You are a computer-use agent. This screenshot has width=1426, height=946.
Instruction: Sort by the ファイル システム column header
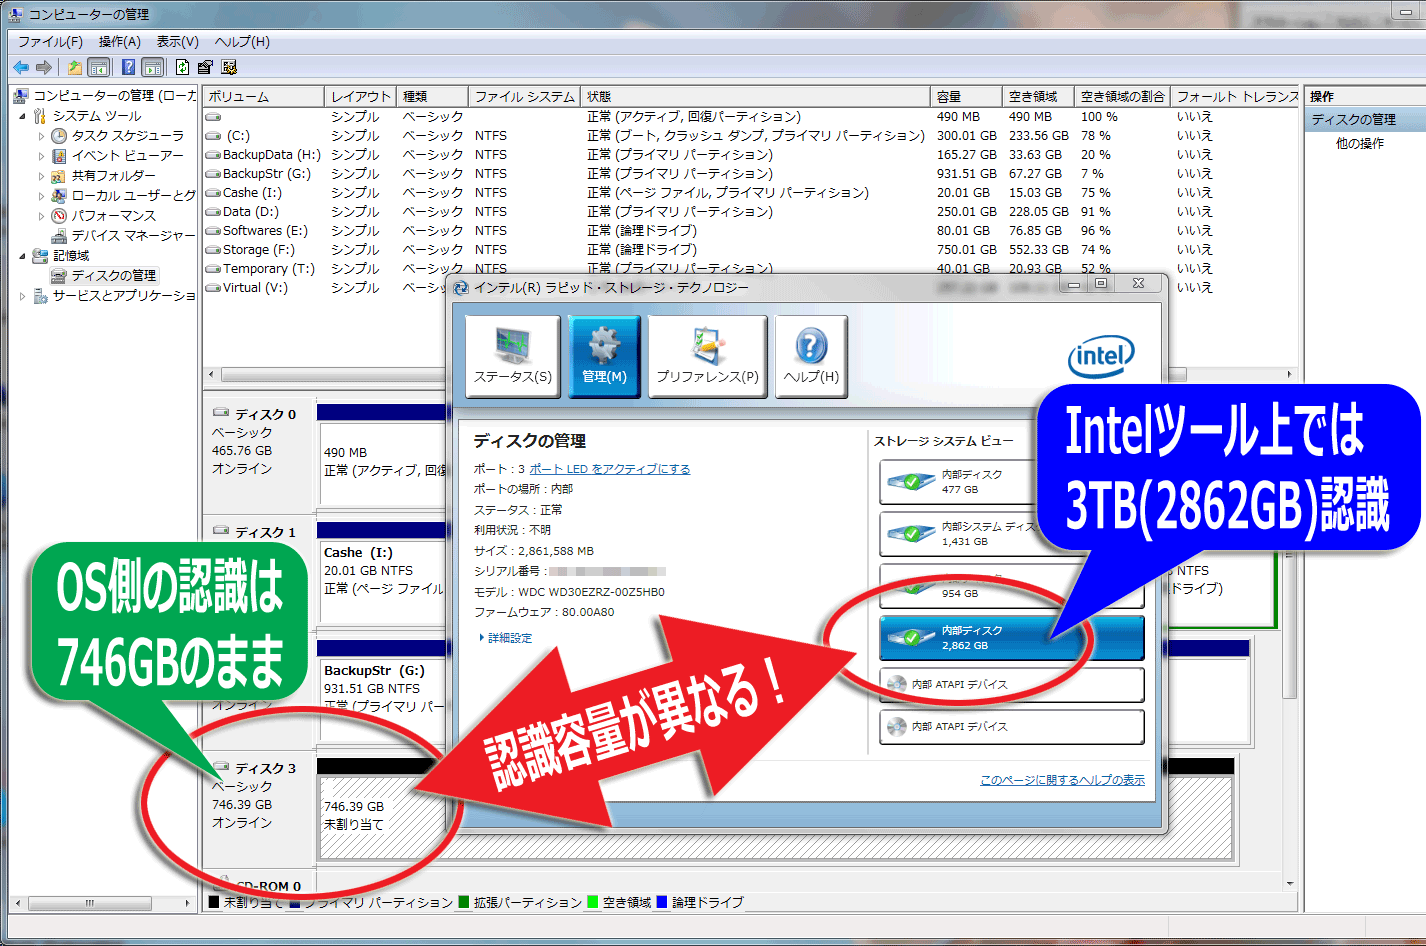click(525, 97)
